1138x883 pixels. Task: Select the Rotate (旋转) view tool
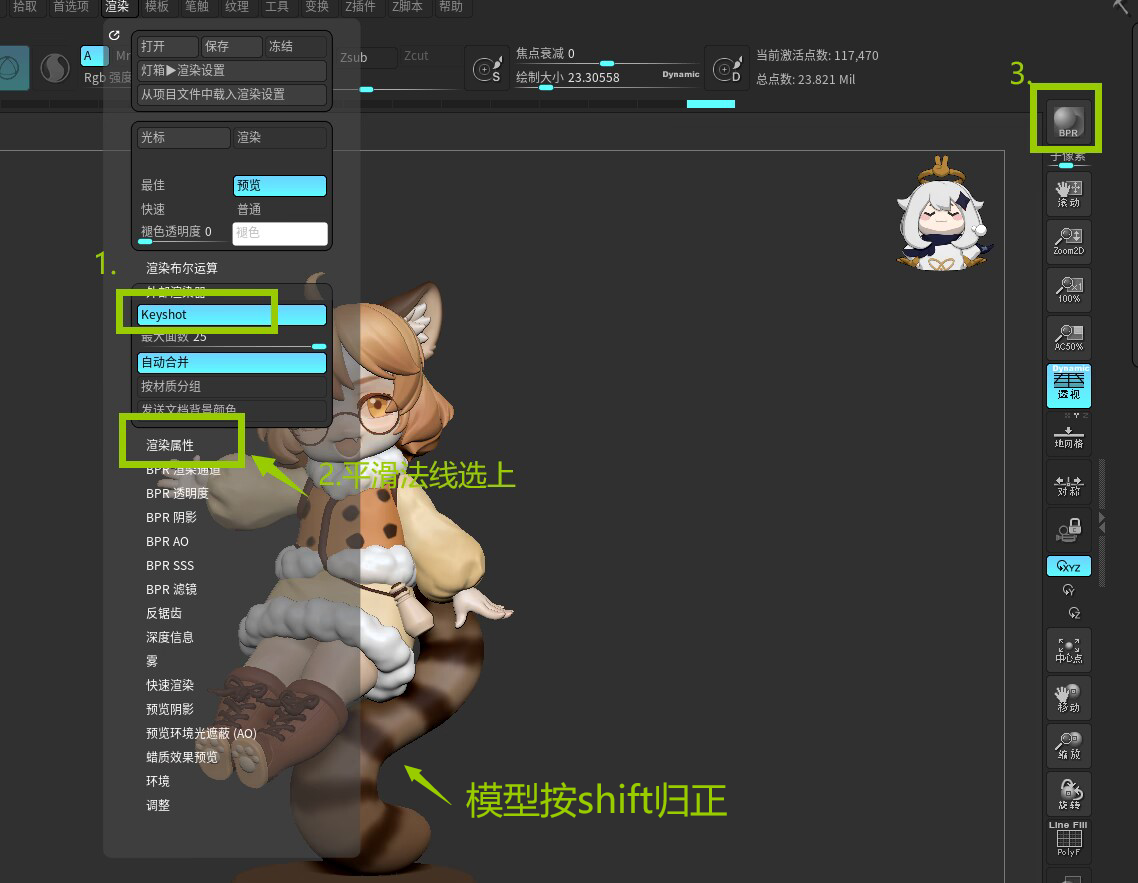pyautogui.click(x=1068, y=793)
